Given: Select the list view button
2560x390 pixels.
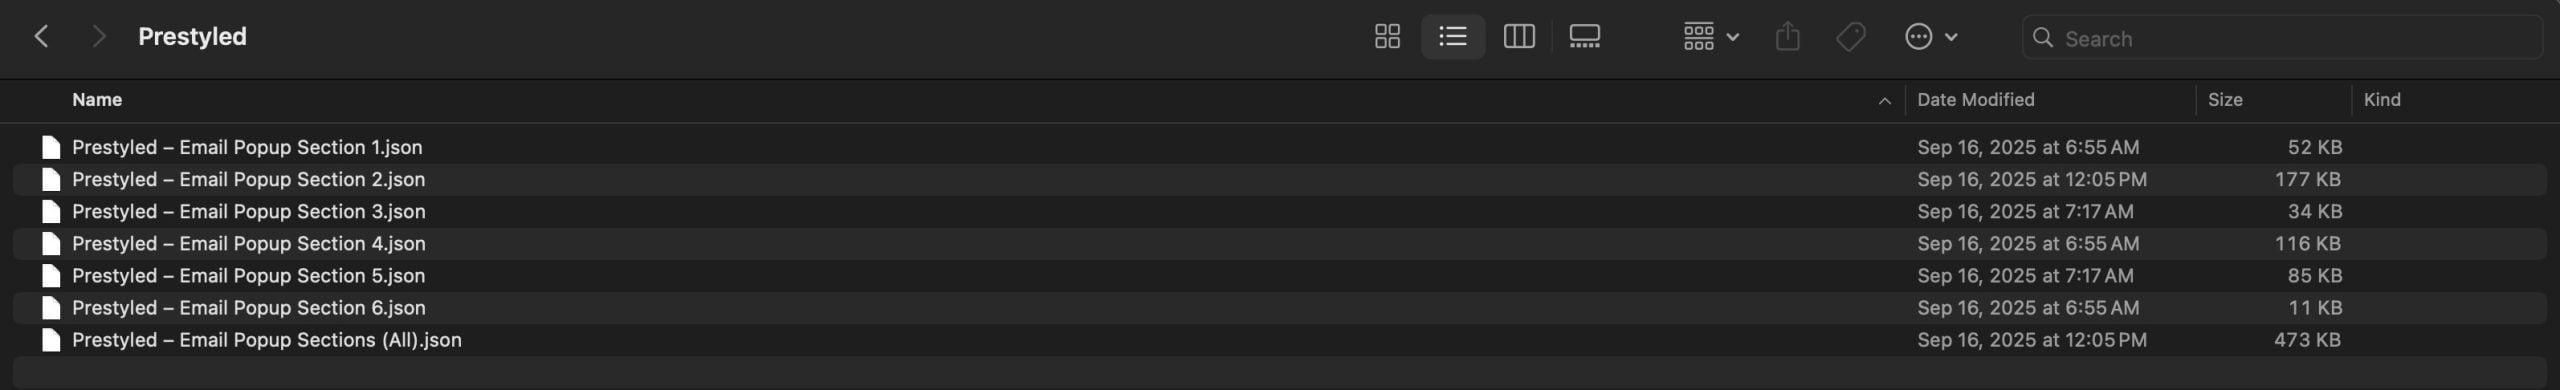Looking at the screenshot, I should point(1453,37).
